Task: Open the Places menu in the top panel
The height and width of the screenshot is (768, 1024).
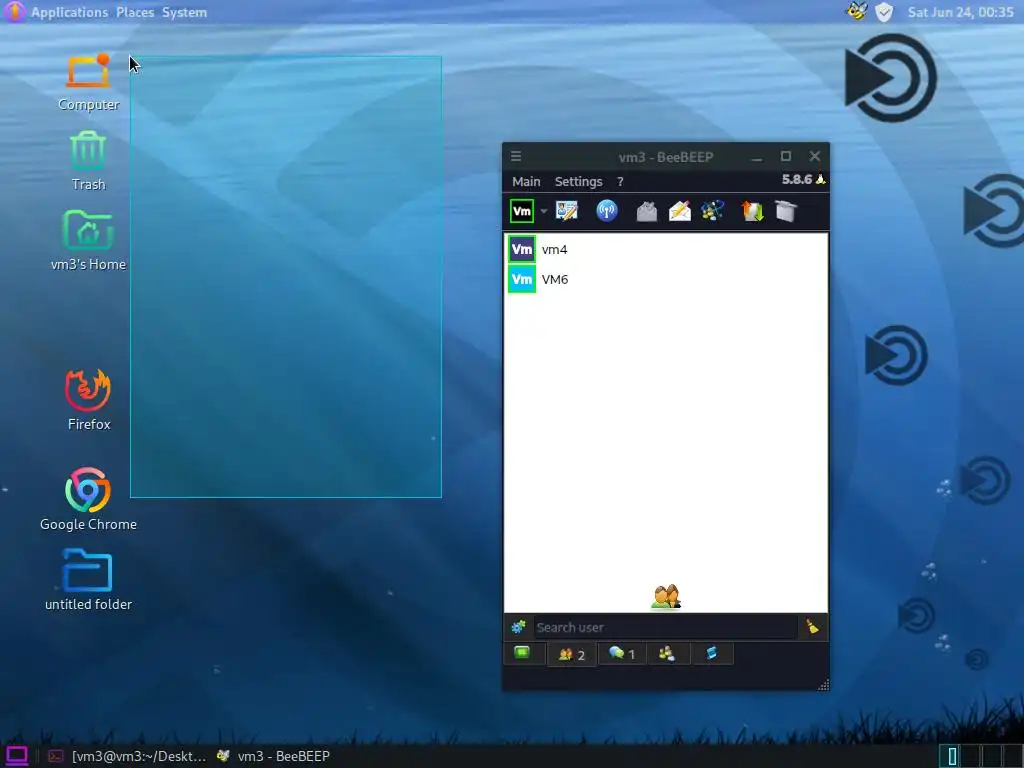Action: [135, 12]
